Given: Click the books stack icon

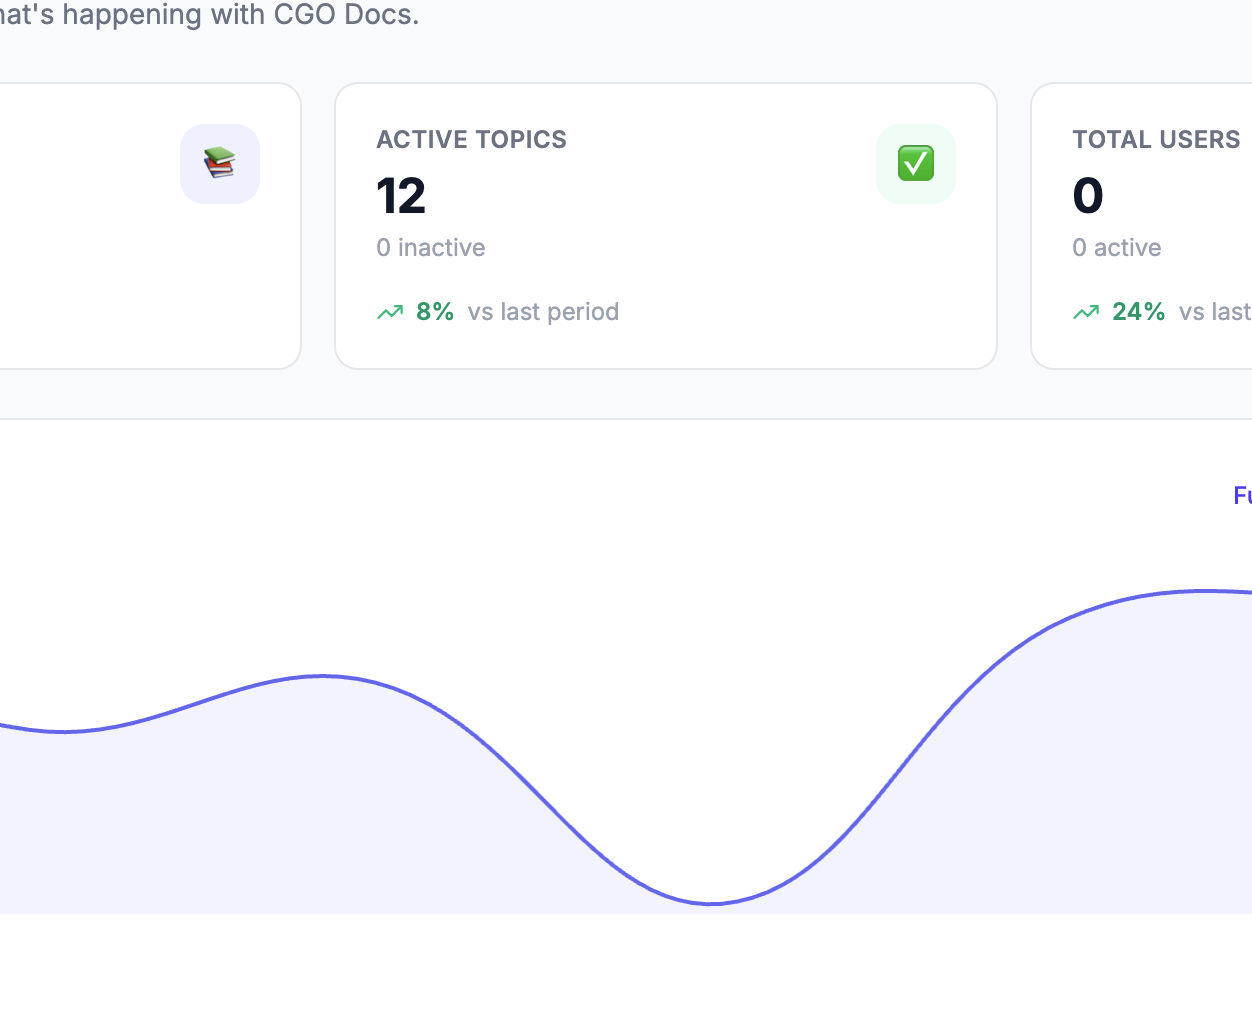Looking at the screenshot, I should tap(219, 163).
